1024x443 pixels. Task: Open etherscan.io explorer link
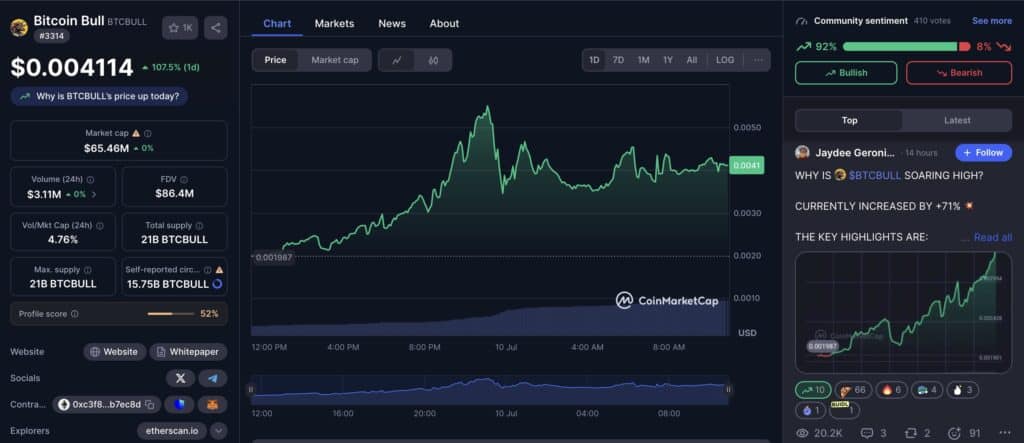point(172,431)
